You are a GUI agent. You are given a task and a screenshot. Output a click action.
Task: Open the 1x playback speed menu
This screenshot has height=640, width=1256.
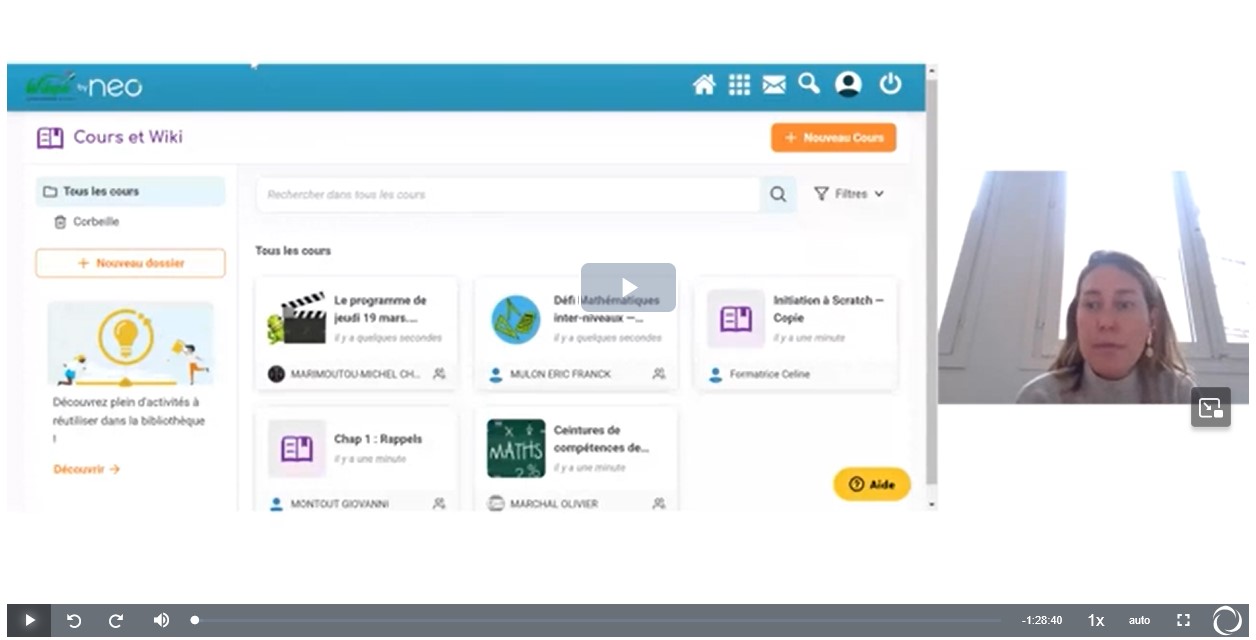[x=1096, y=620]
